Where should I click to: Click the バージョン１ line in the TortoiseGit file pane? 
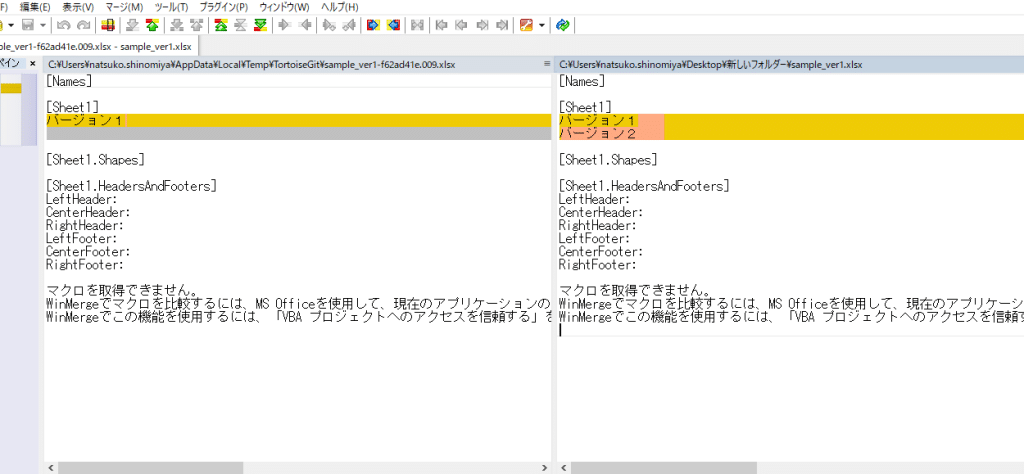click(299, 120)
